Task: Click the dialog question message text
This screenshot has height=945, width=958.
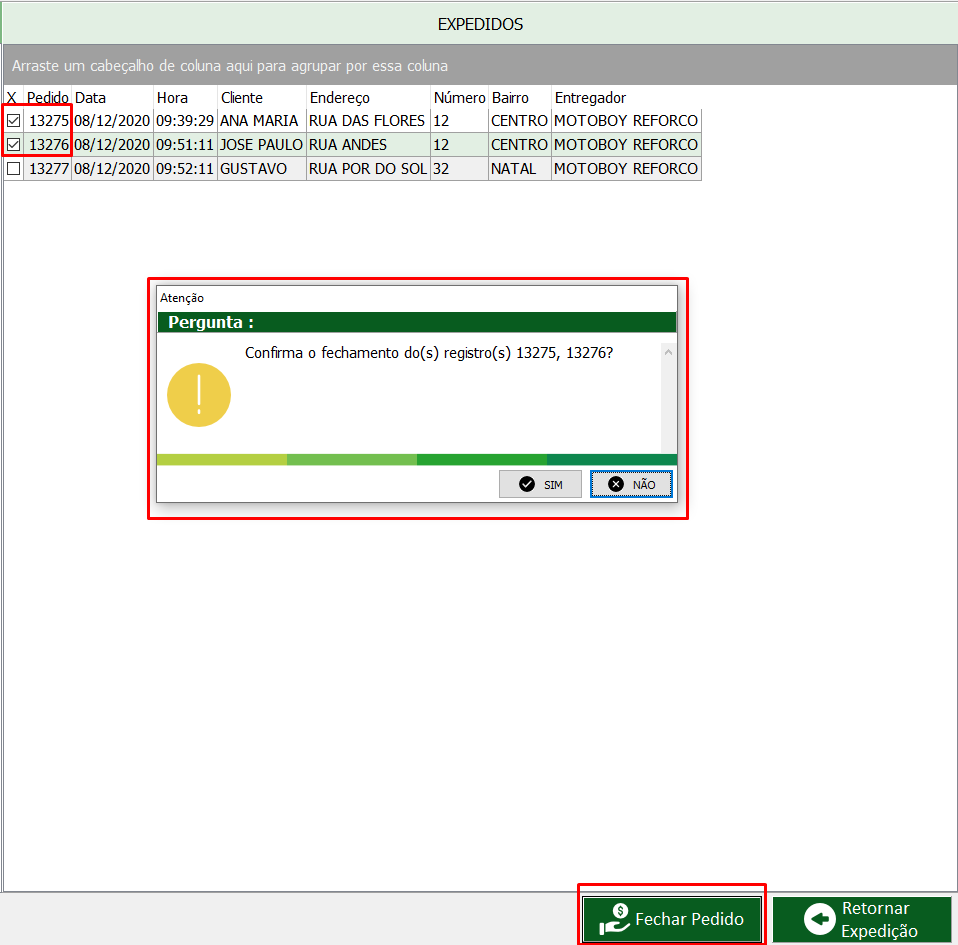Action: coord(428,353)
